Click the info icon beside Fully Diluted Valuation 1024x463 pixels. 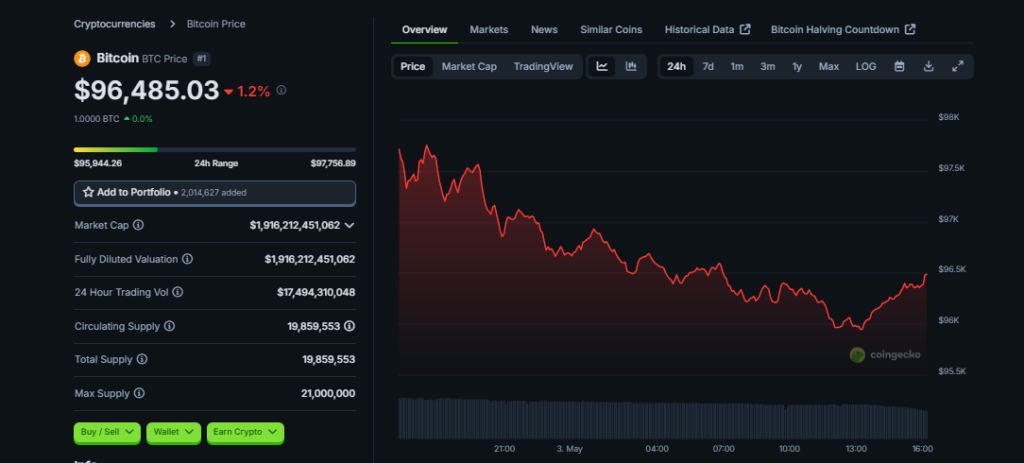click(x=187, y=259)
